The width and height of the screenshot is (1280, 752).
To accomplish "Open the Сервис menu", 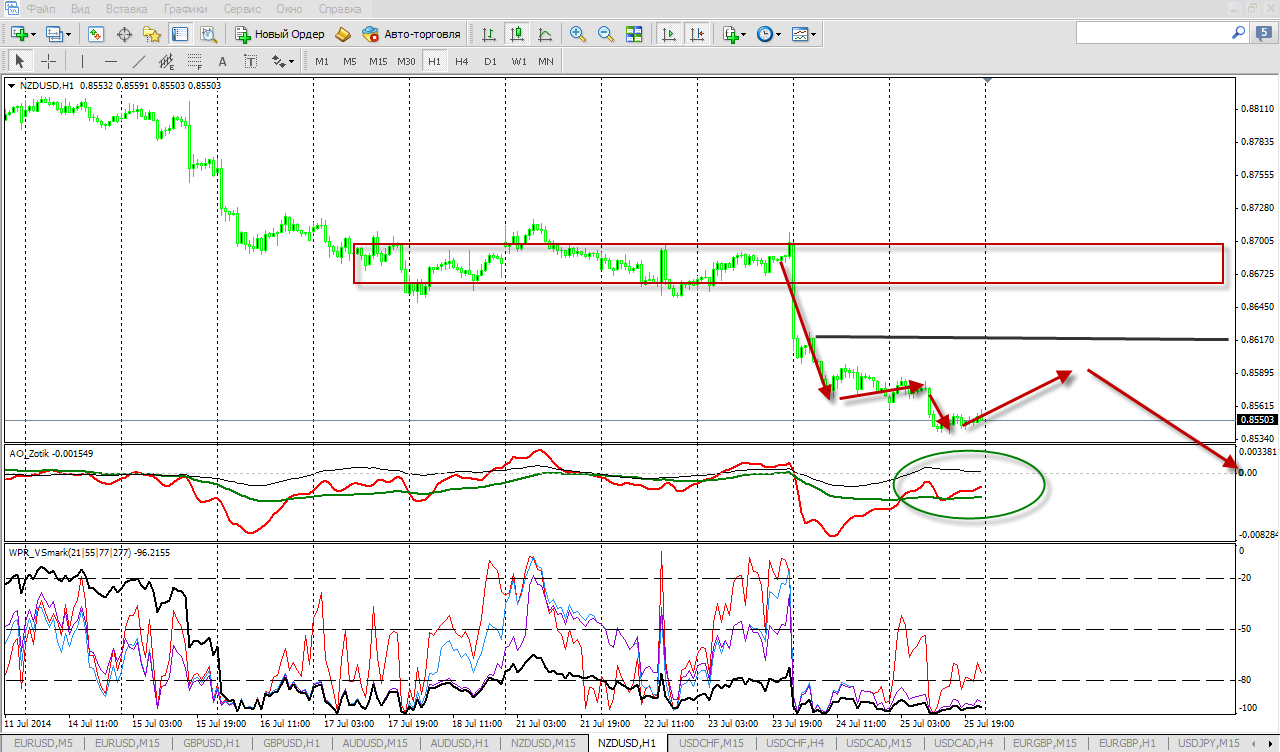I will [x=243, y=8].
